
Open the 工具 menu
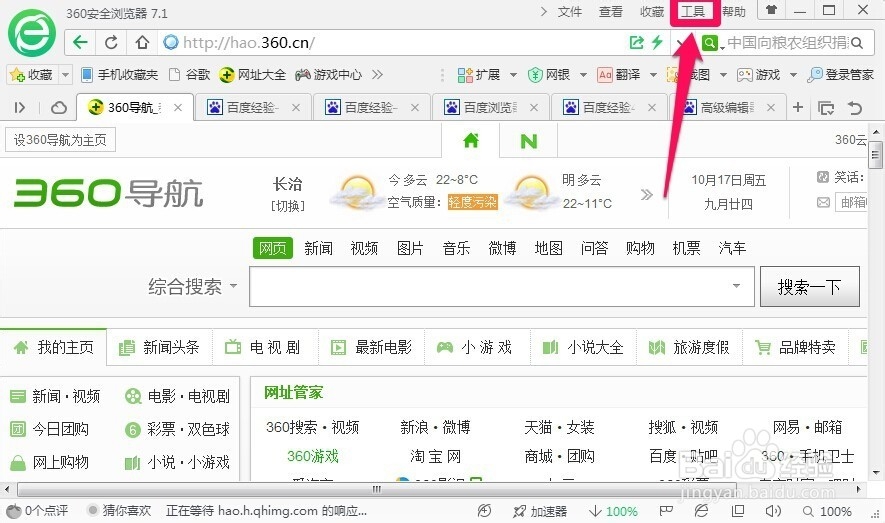pyautogui.click(x=693, y=11)
